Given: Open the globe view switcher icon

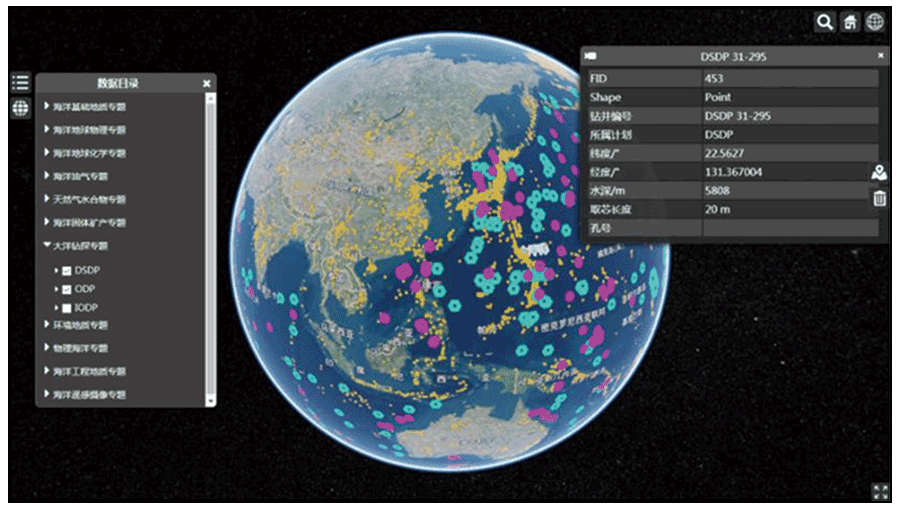Looking at the screenshot, I should [x=875, y=22].
